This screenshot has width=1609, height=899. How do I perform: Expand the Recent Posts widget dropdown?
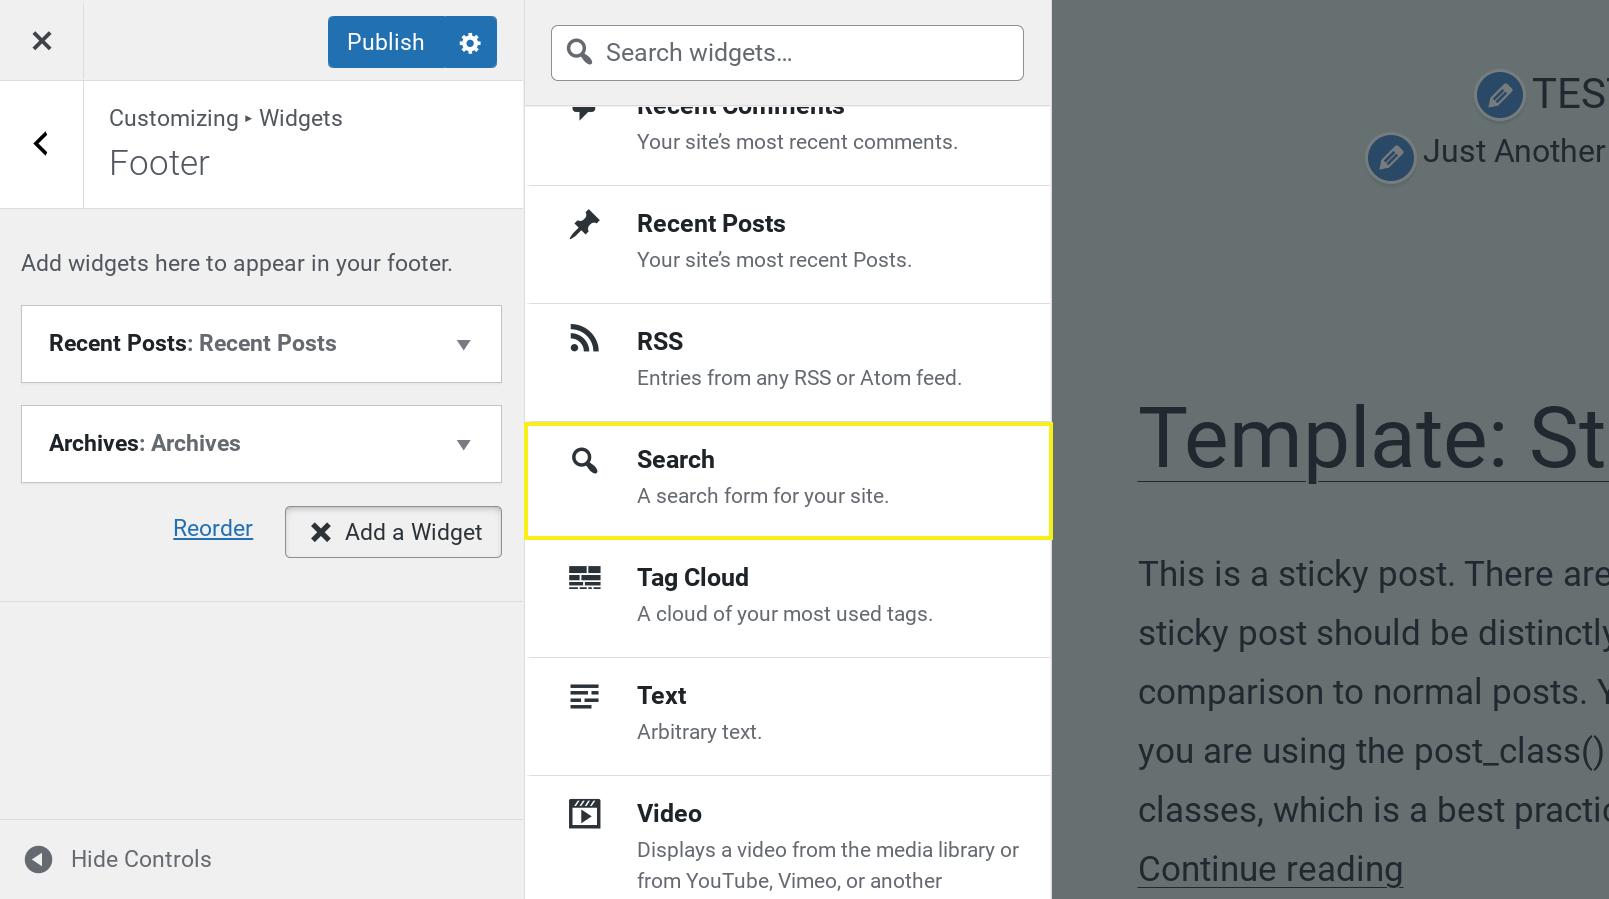click(463, 344)
